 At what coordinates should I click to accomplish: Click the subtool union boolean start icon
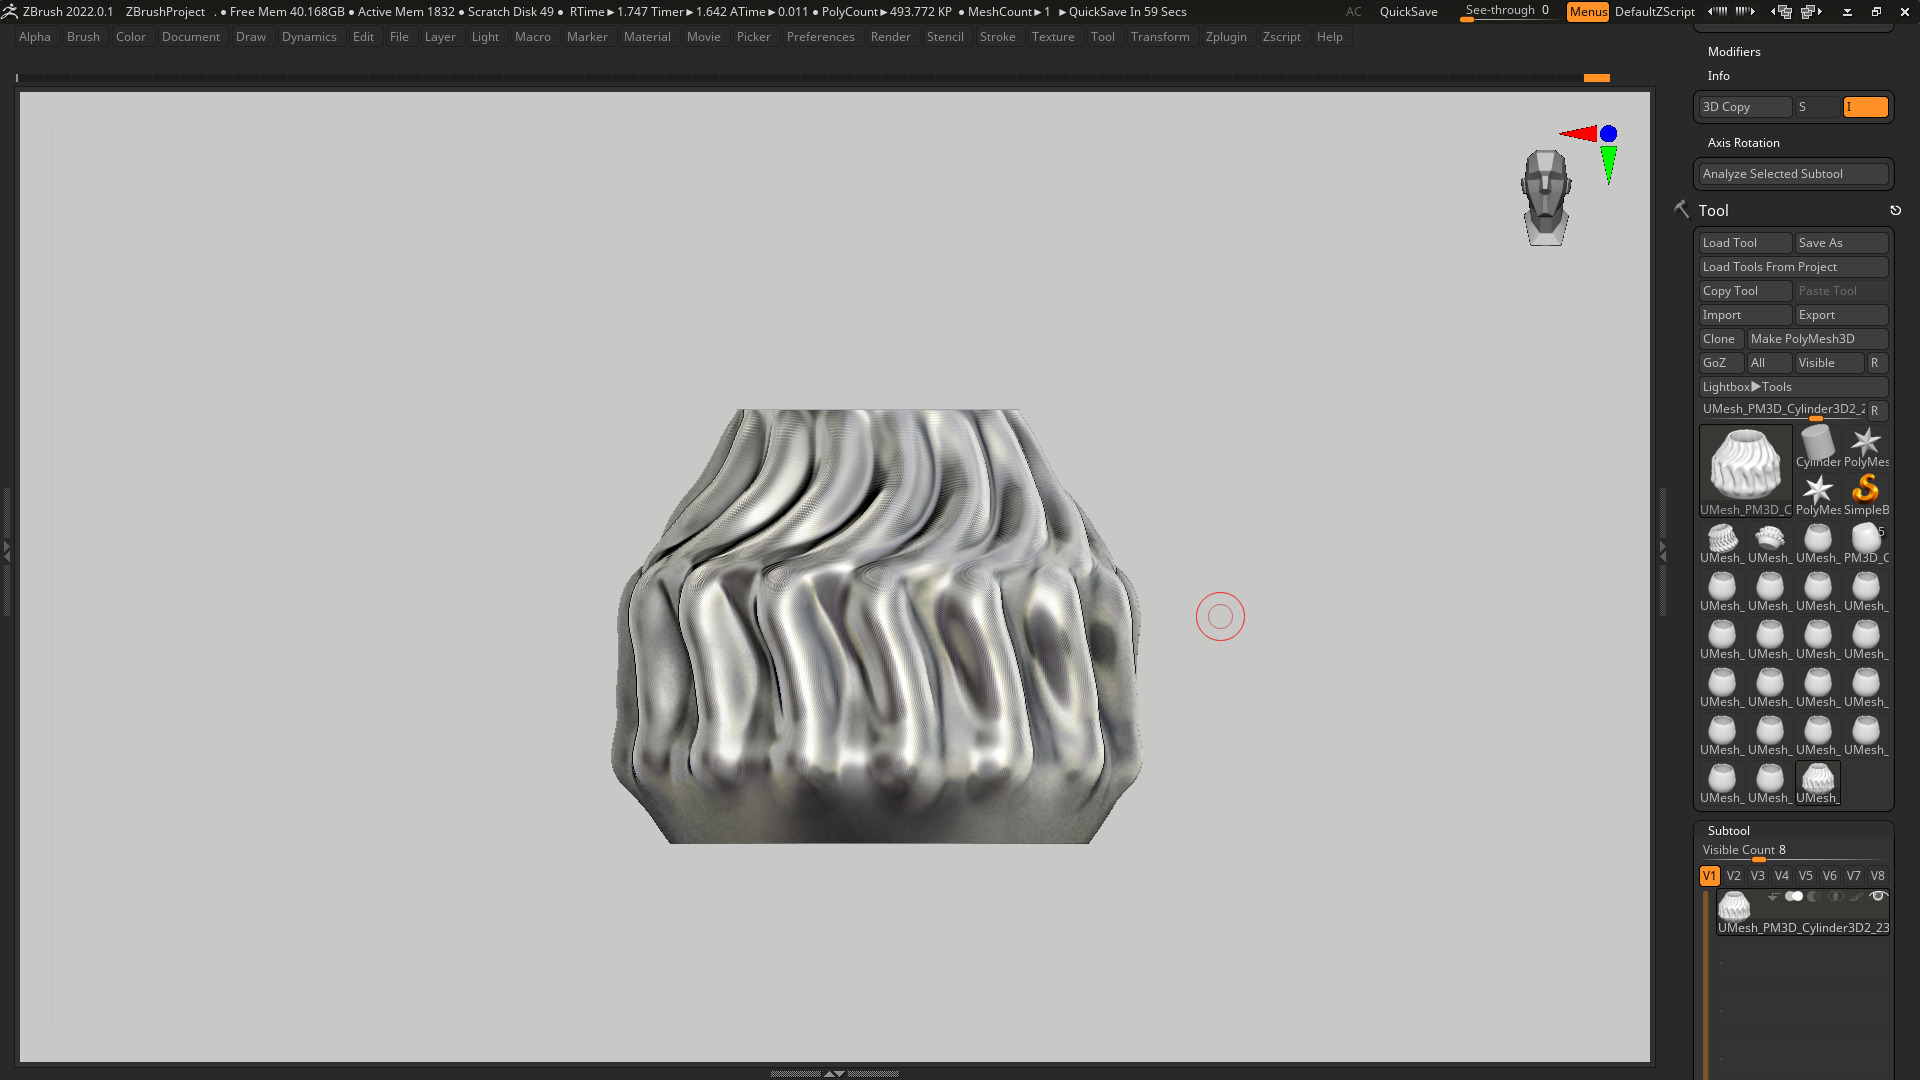coord(1794,897)
